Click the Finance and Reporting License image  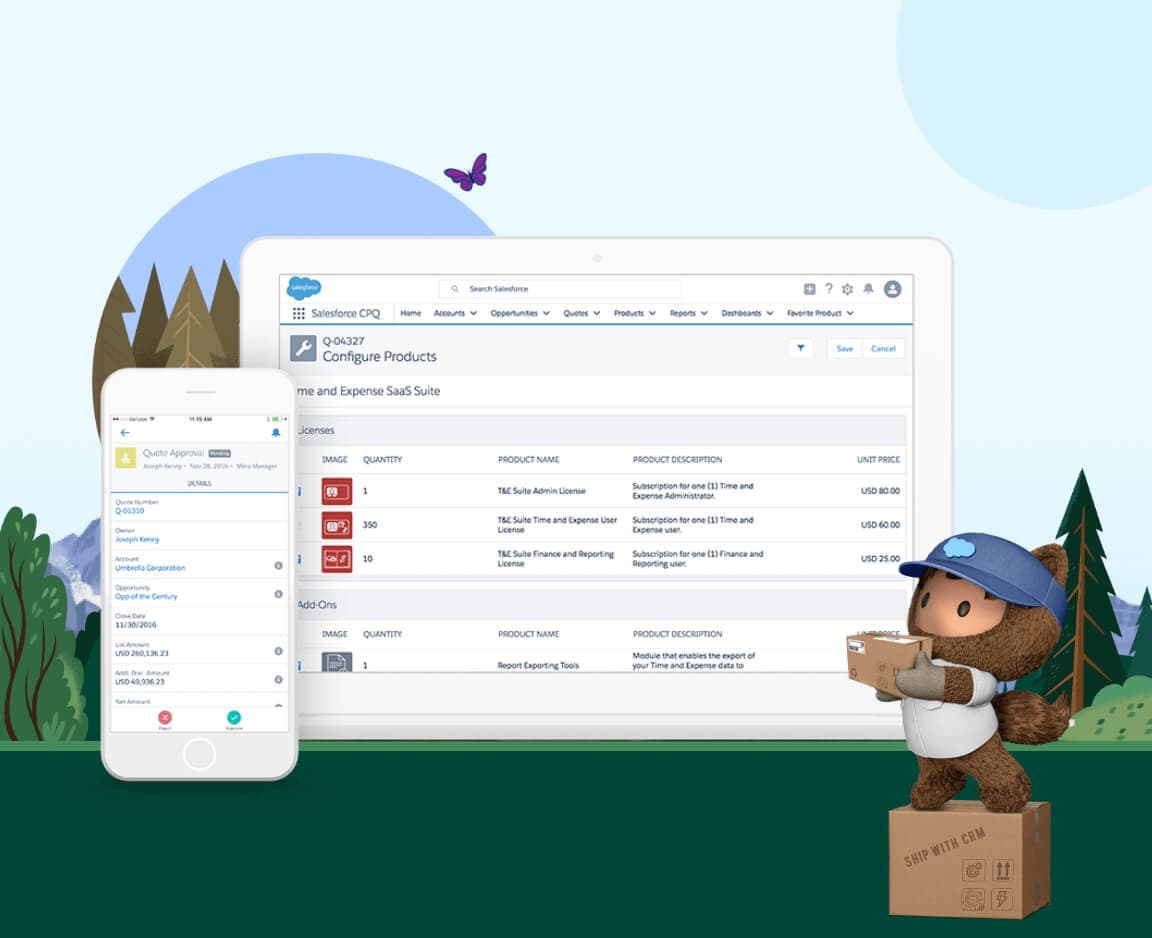point(336,559)
